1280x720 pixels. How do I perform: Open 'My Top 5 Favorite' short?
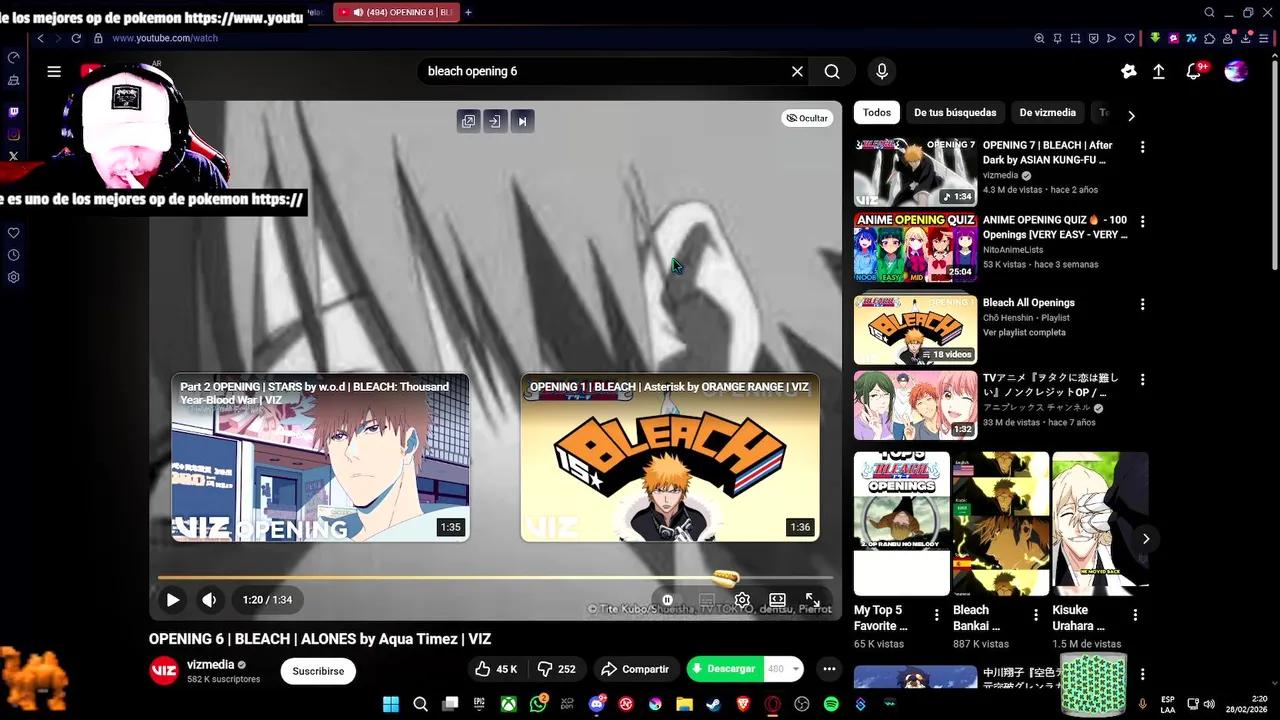coord(901,523)
